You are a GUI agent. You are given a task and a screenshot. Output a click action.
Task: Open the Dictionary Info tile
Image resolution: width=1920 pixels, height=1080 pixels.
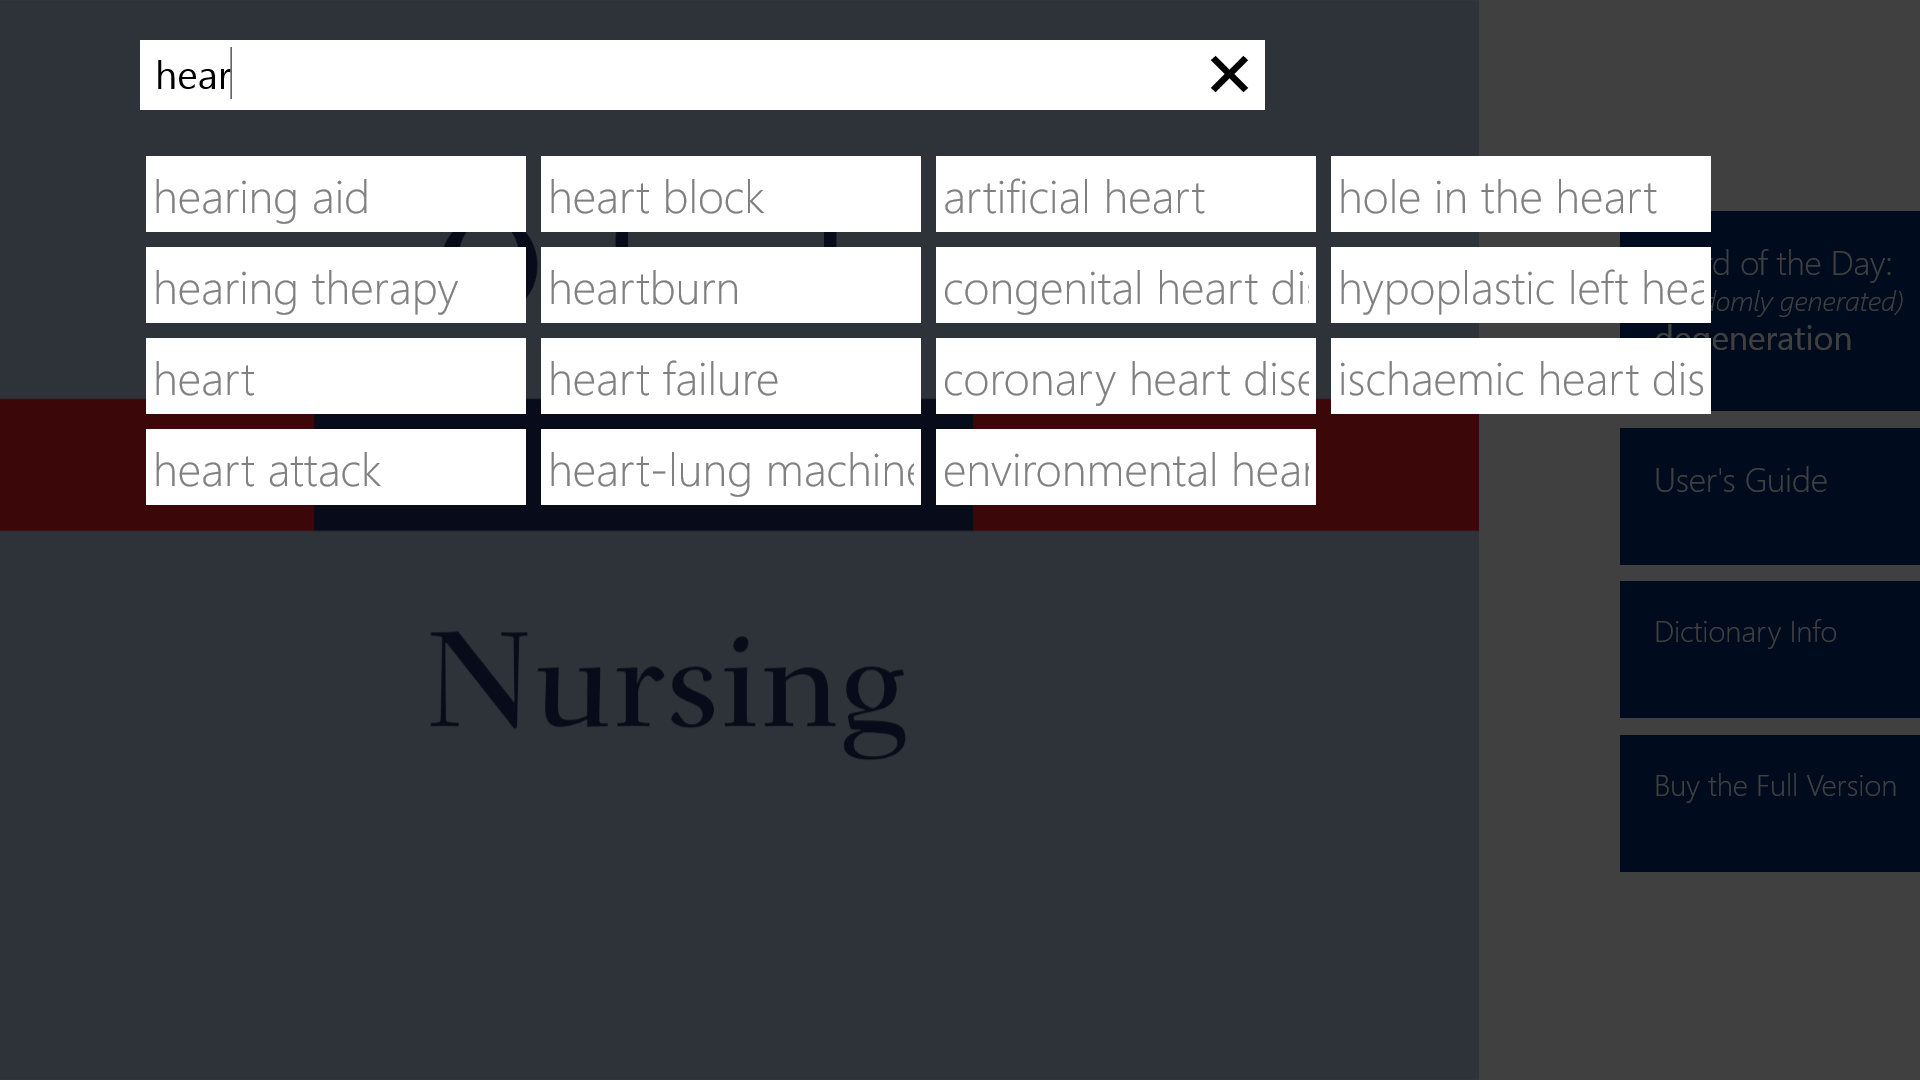click(x=1770, y=649)
